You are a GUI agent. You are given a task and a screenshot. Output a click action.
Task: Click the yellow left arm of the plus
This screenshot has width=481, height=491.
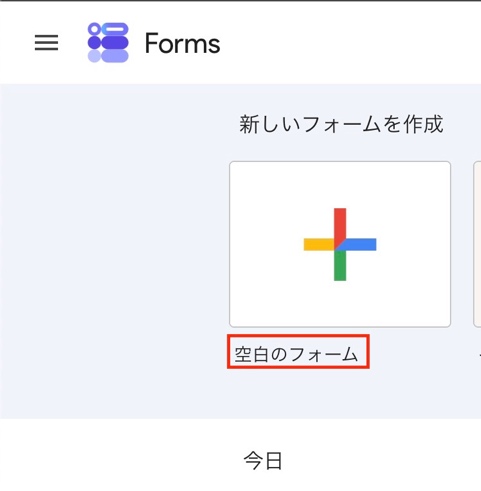(x=319, y=244)
